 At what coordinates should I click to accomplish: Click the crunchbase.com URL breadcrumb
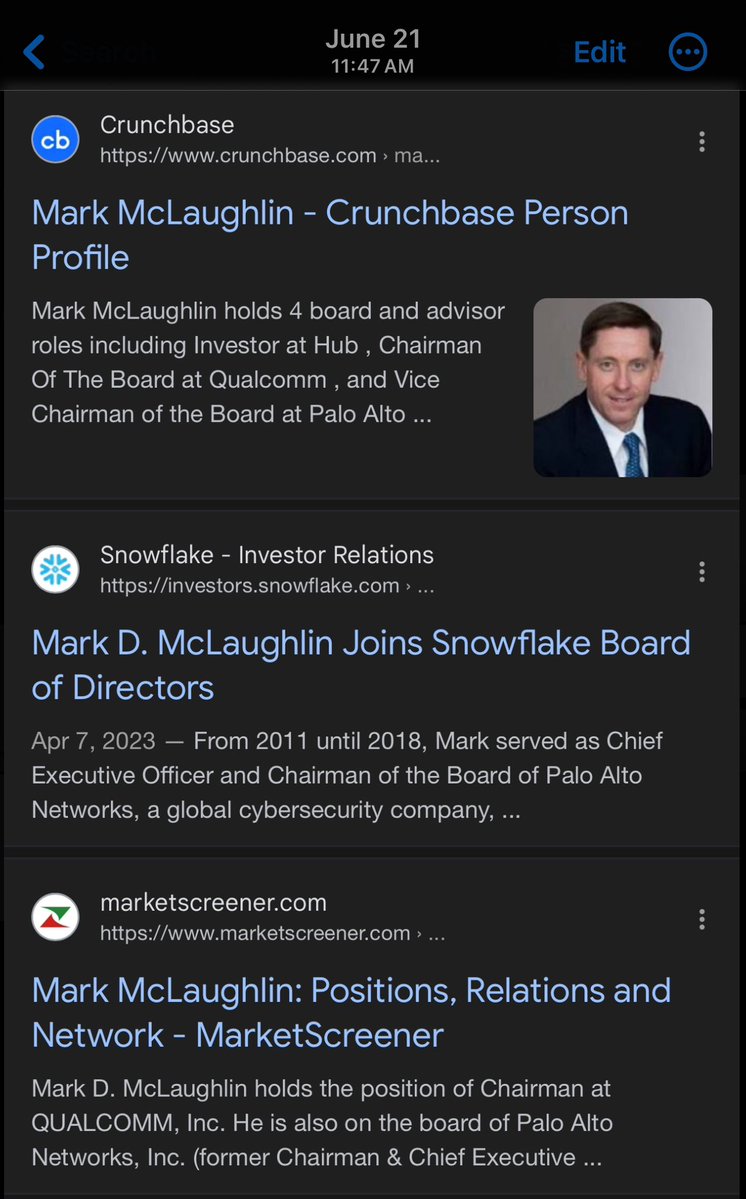tap(269, 156)
